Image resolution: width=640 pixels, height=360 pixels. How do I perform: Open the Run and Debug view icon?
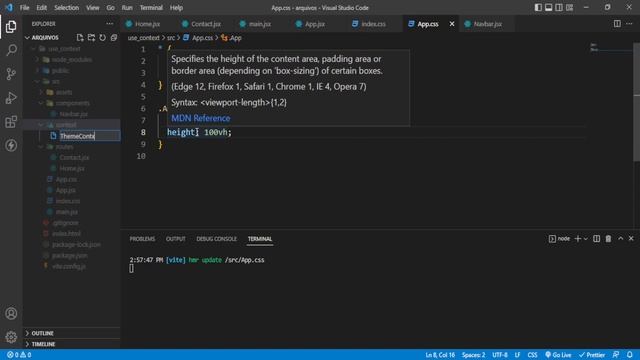pos(11,98)
